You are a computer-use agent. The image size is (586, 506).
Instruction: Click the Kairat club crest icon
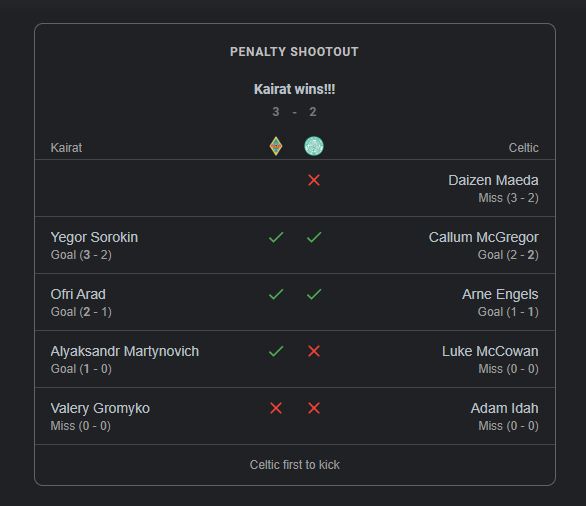click(x=276, y=146)
